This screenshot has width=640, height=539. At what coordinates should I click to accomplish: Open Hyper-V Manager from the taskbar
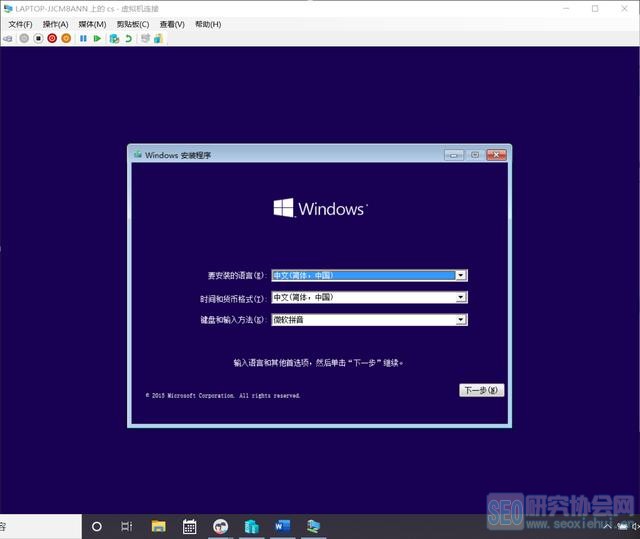pyautogui.click(x=251, y=526)
